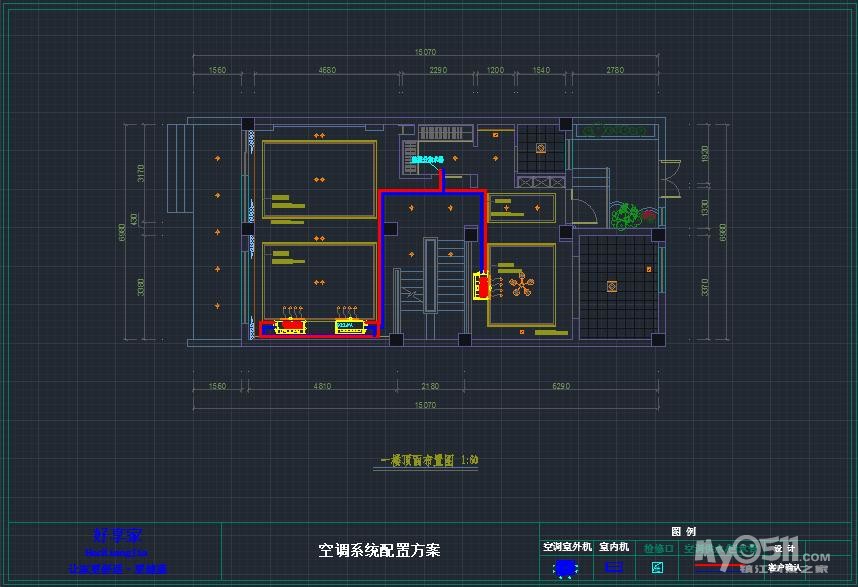Click the 4680 dimension text

(x=326, y=70)
